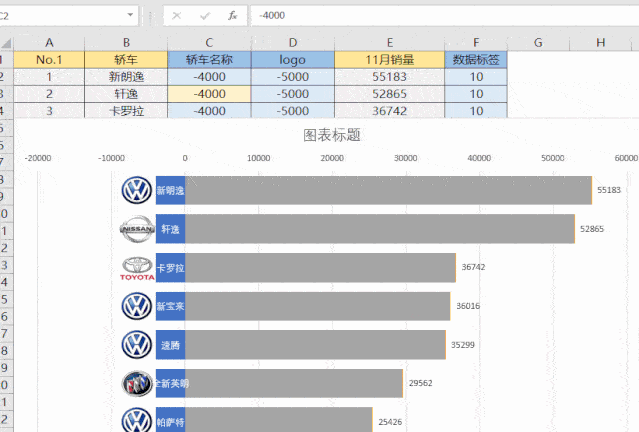Select column H header
639x432 pixels.
coord(601,42)
